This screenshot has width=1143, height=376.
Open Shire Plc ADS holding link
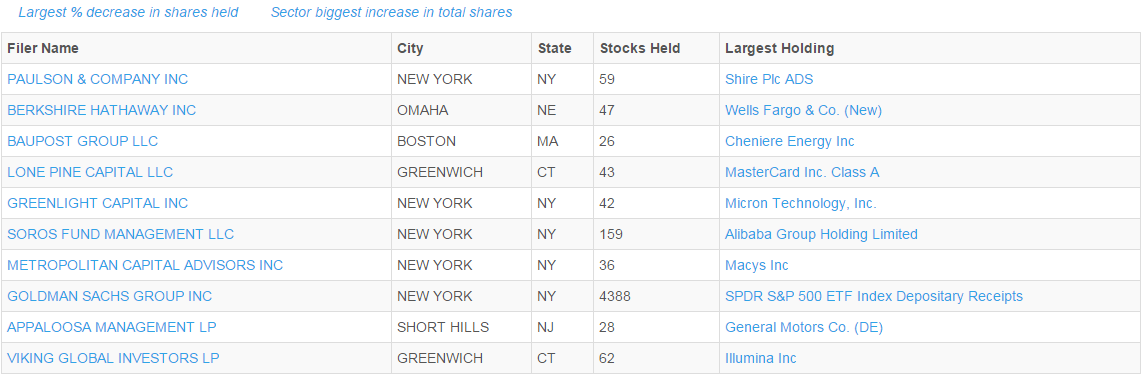pyautogui.click(x=769, y=79)
